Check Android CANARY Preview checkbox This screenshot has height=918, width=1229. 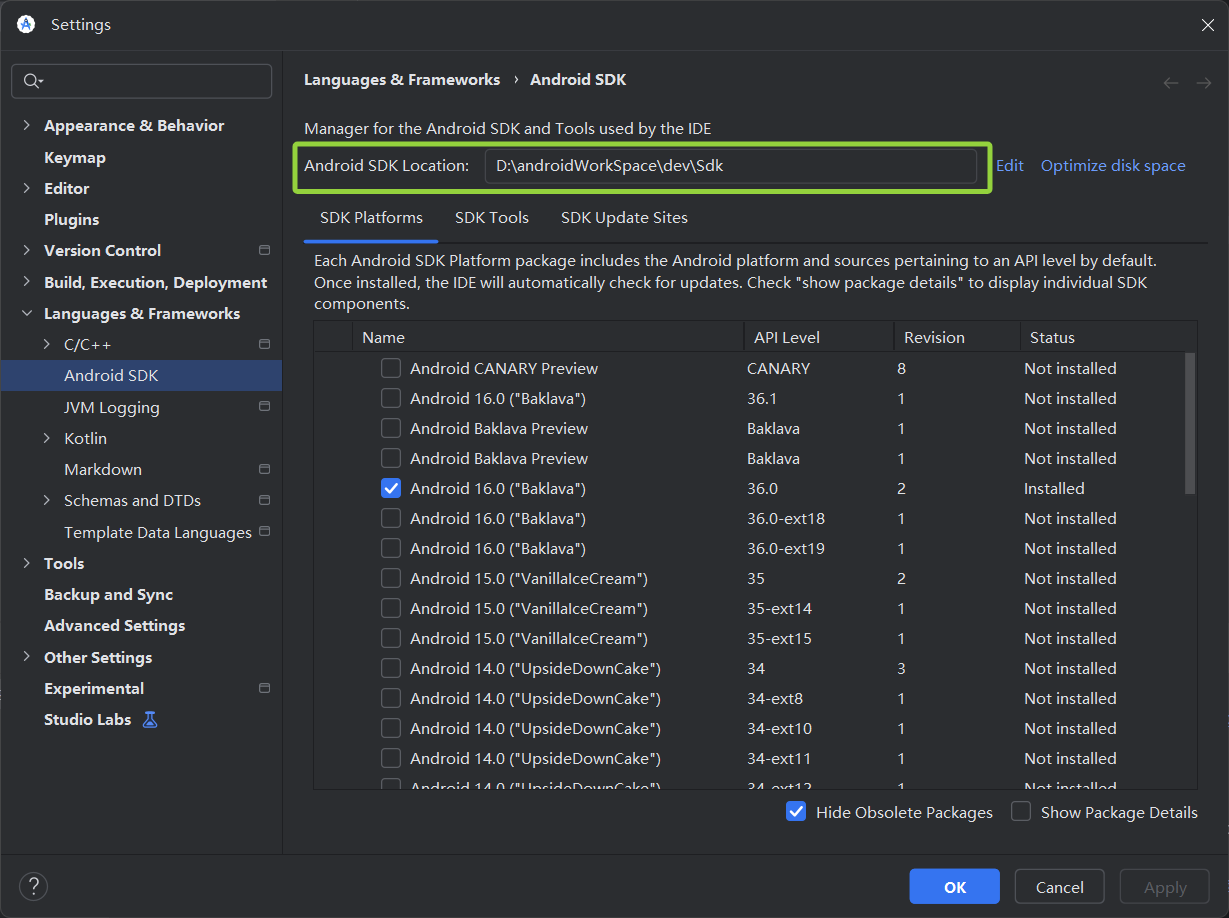coord(391,368)
